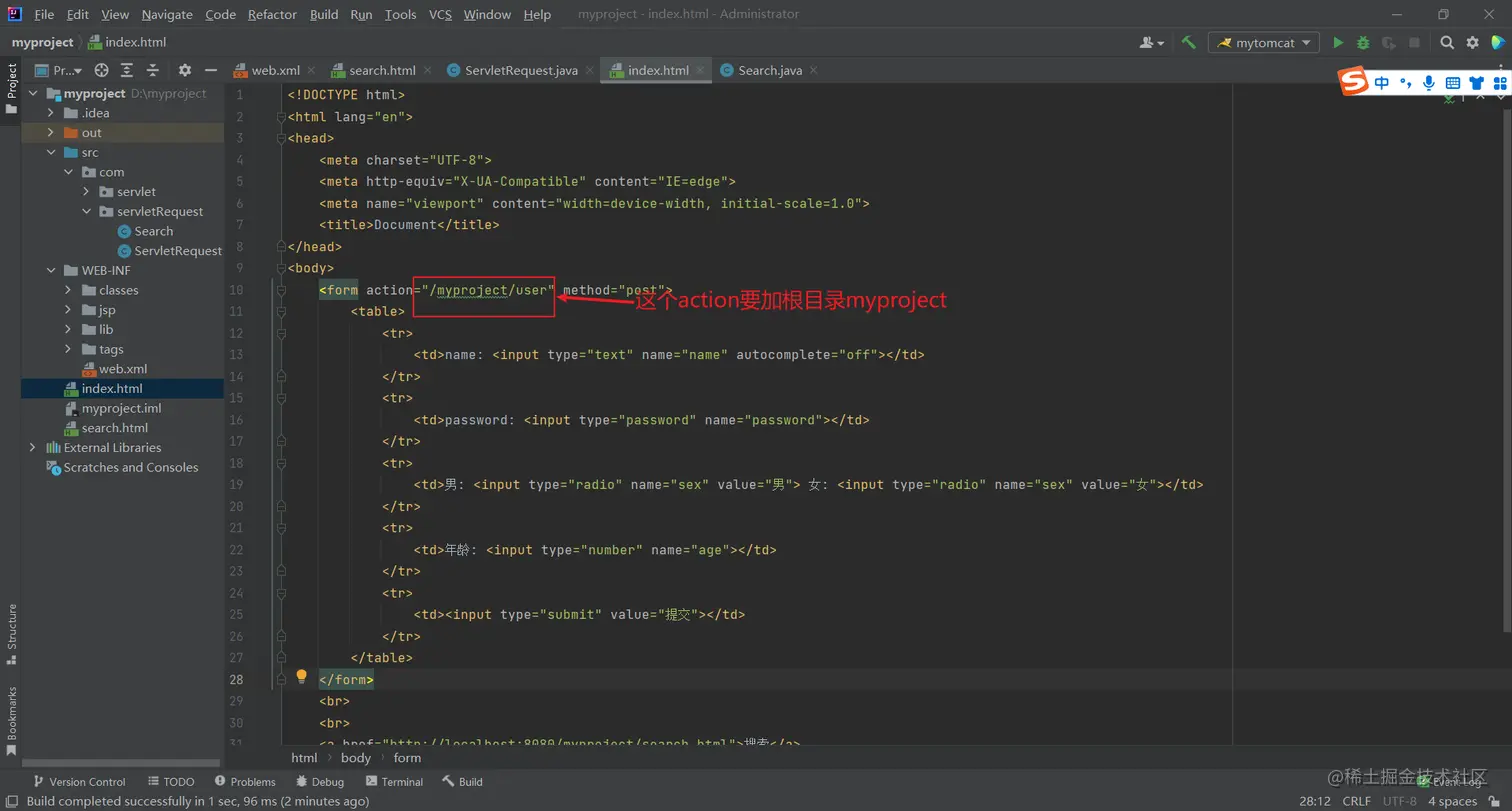Open the File menu
Image resolution: width=1512 pixels, height=811 pixels.
coord(44,14)
